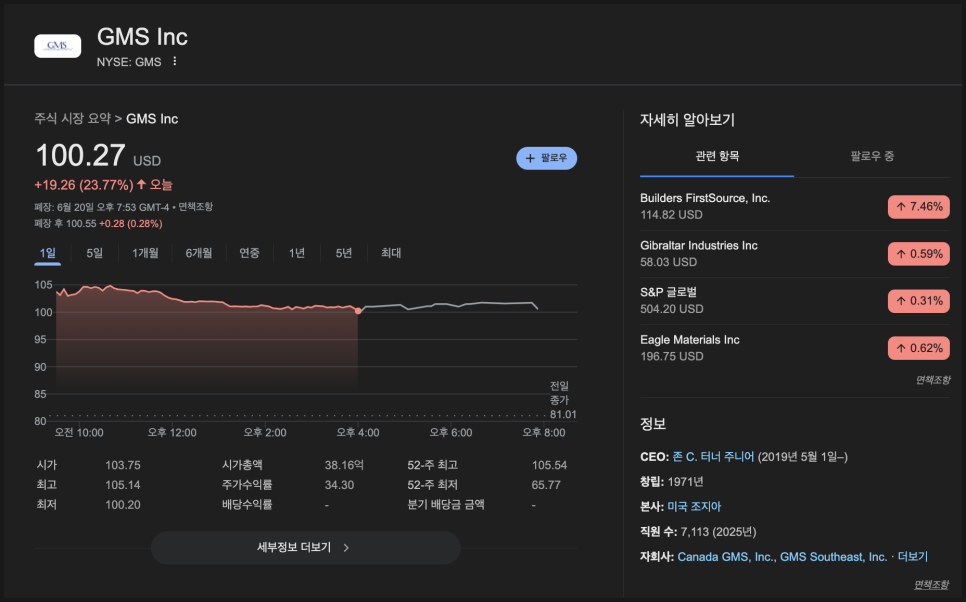
Task: Show the 5년 chart range
Action: tap(344, 253)
